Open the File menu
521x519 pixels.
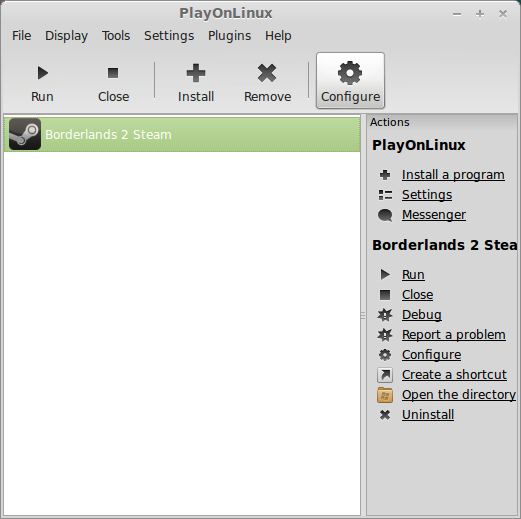pos(22,36)
